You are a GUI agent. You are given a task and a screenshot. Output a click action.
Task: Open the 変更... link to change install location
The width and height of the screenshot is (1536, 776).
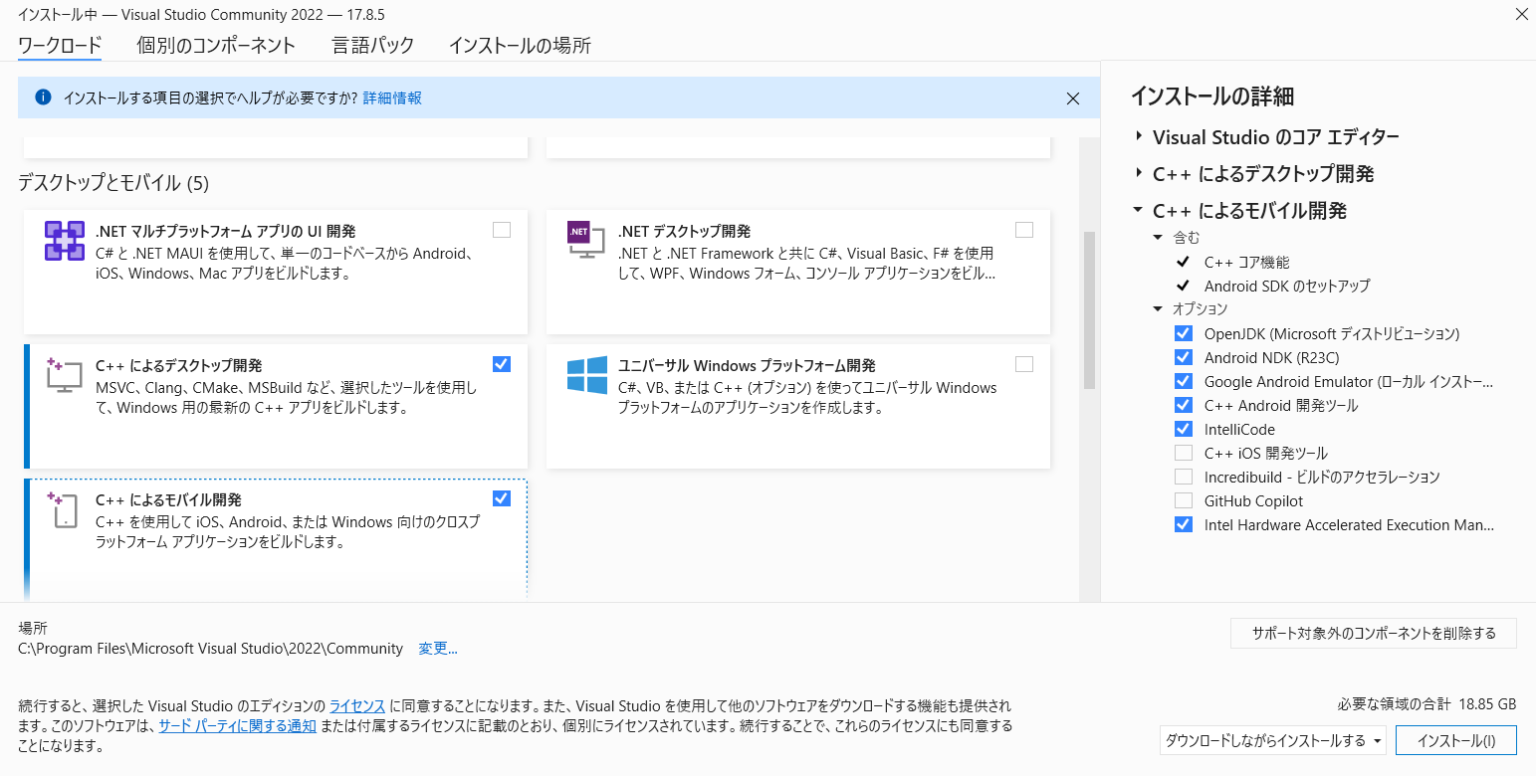coord(438,648)
